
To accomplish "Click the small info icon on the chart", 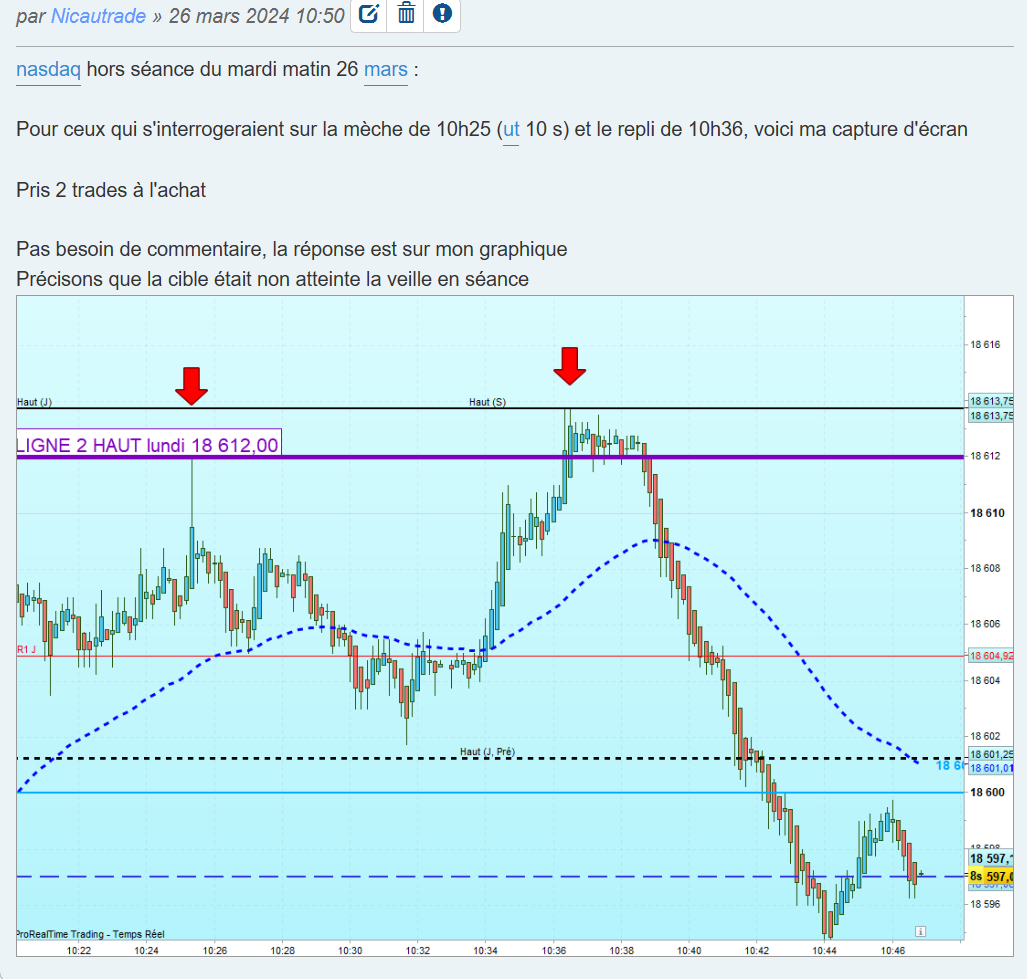I will pos(920,931).
